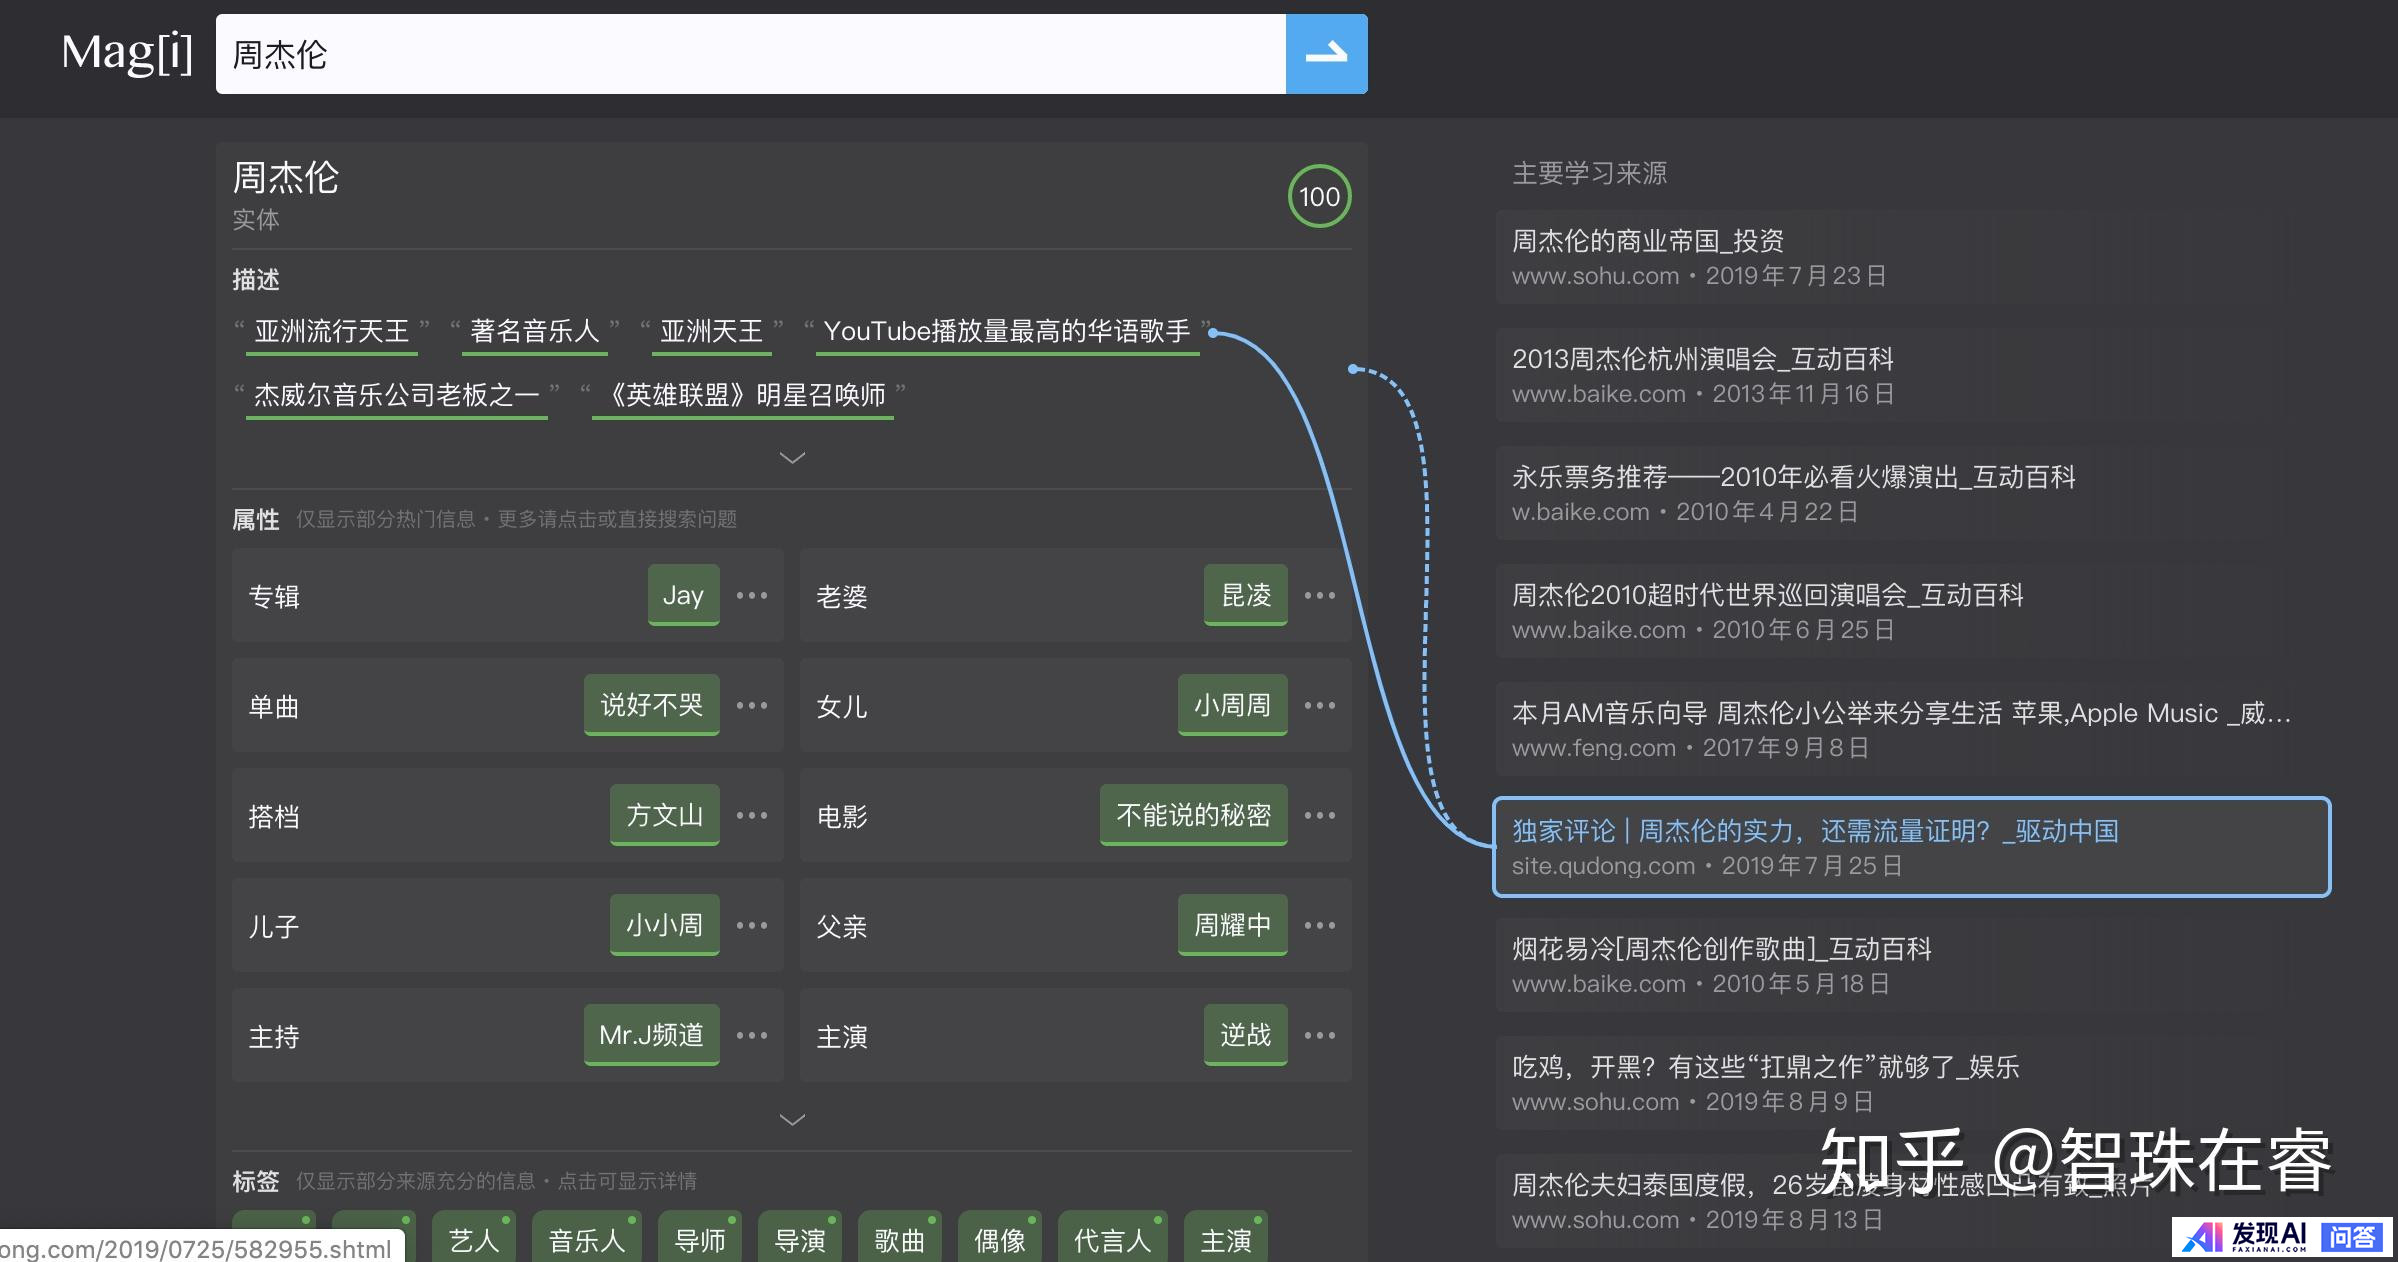Screen dimensions: 2398x1262
Task: Open highlighted 独家评论 驱动中国 source link
Action: coord(1814,832)
